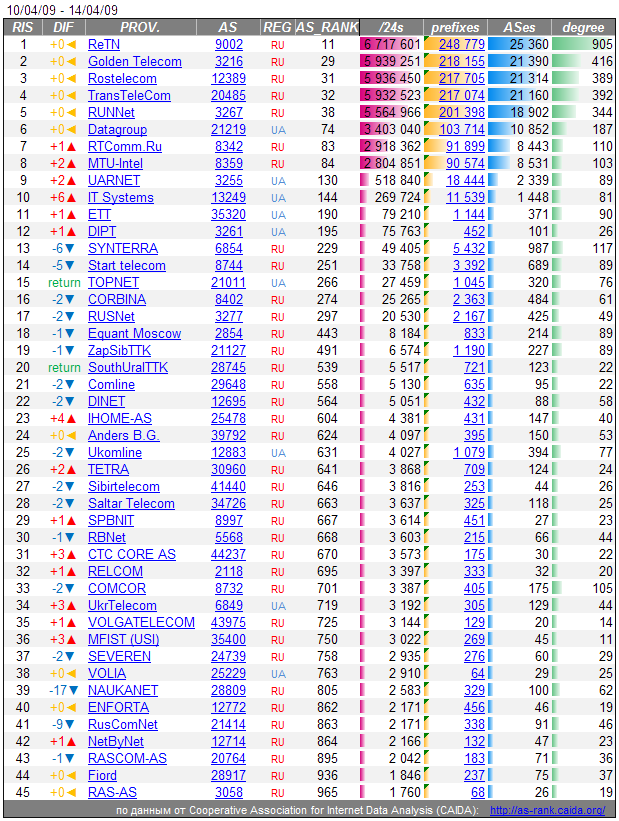Open Ukomline prefixes count 1 079
The width and height of the screenshot is (619, 821).
(469, 452)
